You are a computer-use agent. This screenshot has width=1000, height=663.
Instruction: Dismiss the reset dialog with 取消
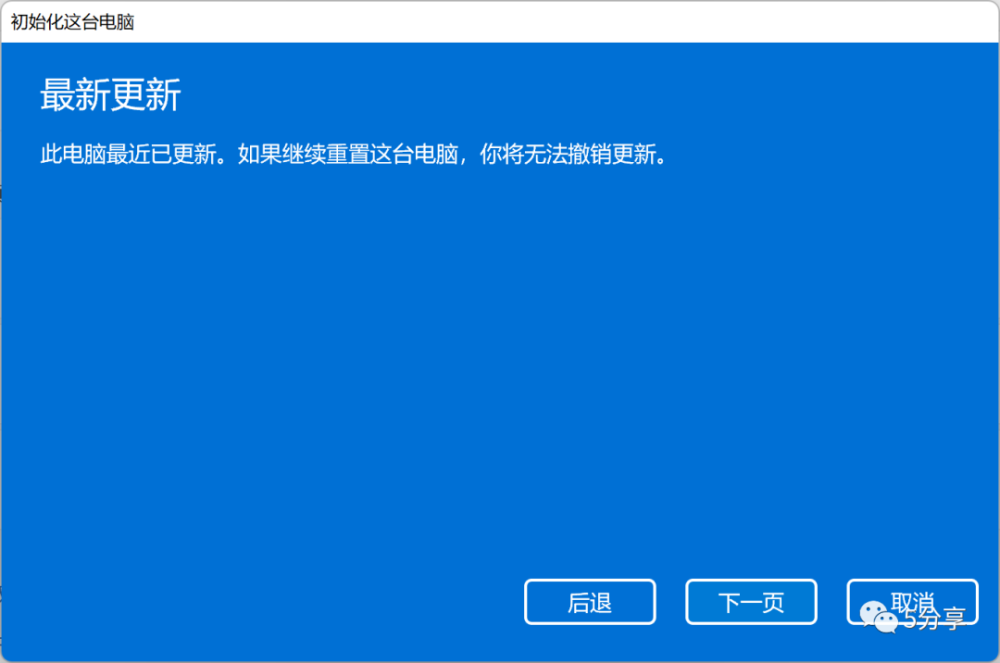[x=913, y=602]
